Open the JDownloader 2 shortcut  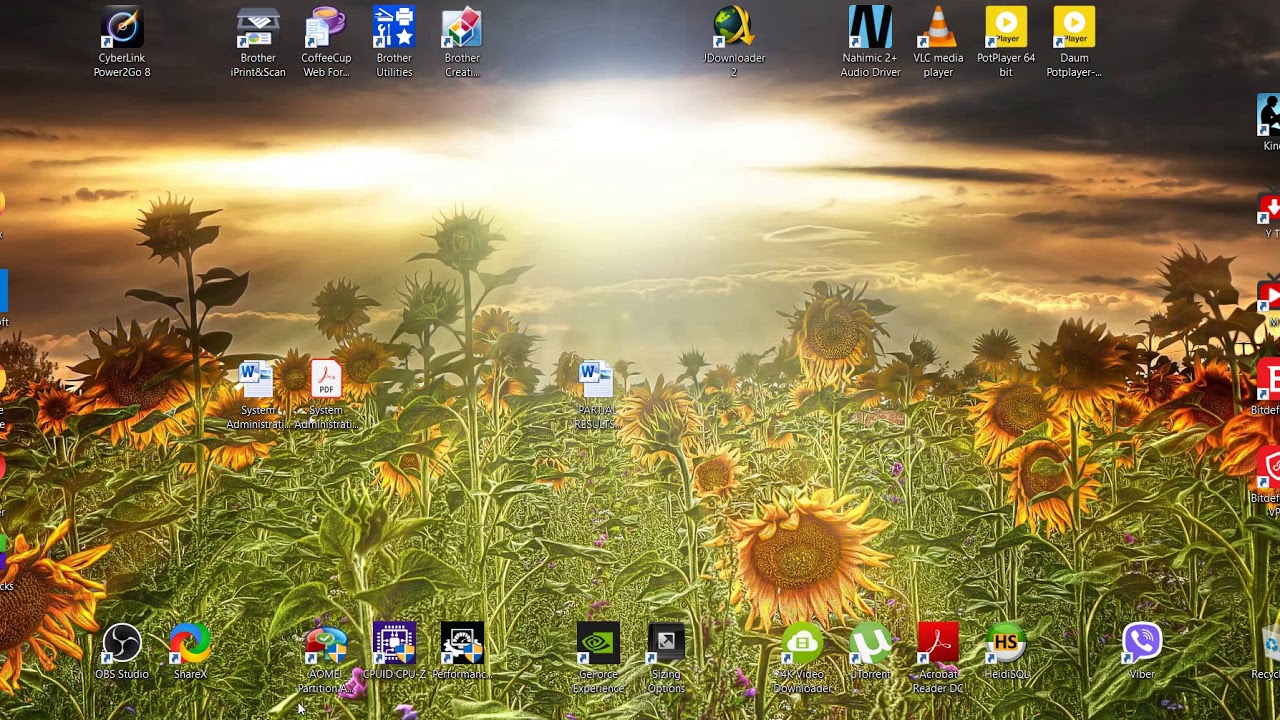click(734, 28)
